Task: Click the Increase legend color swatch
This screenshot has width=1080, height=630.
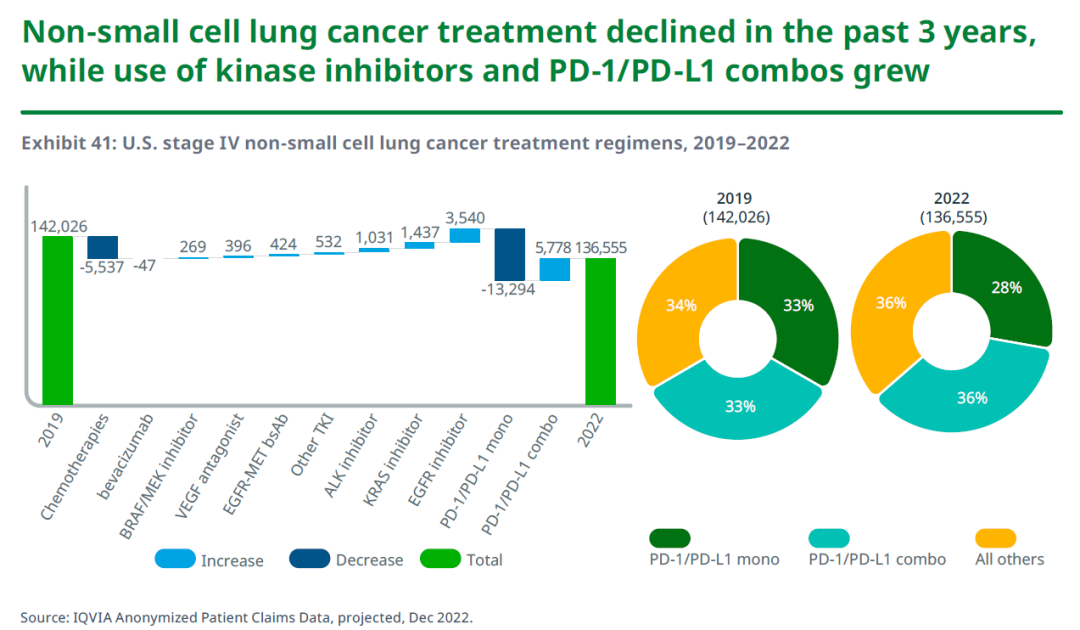Action: point(175,559)
